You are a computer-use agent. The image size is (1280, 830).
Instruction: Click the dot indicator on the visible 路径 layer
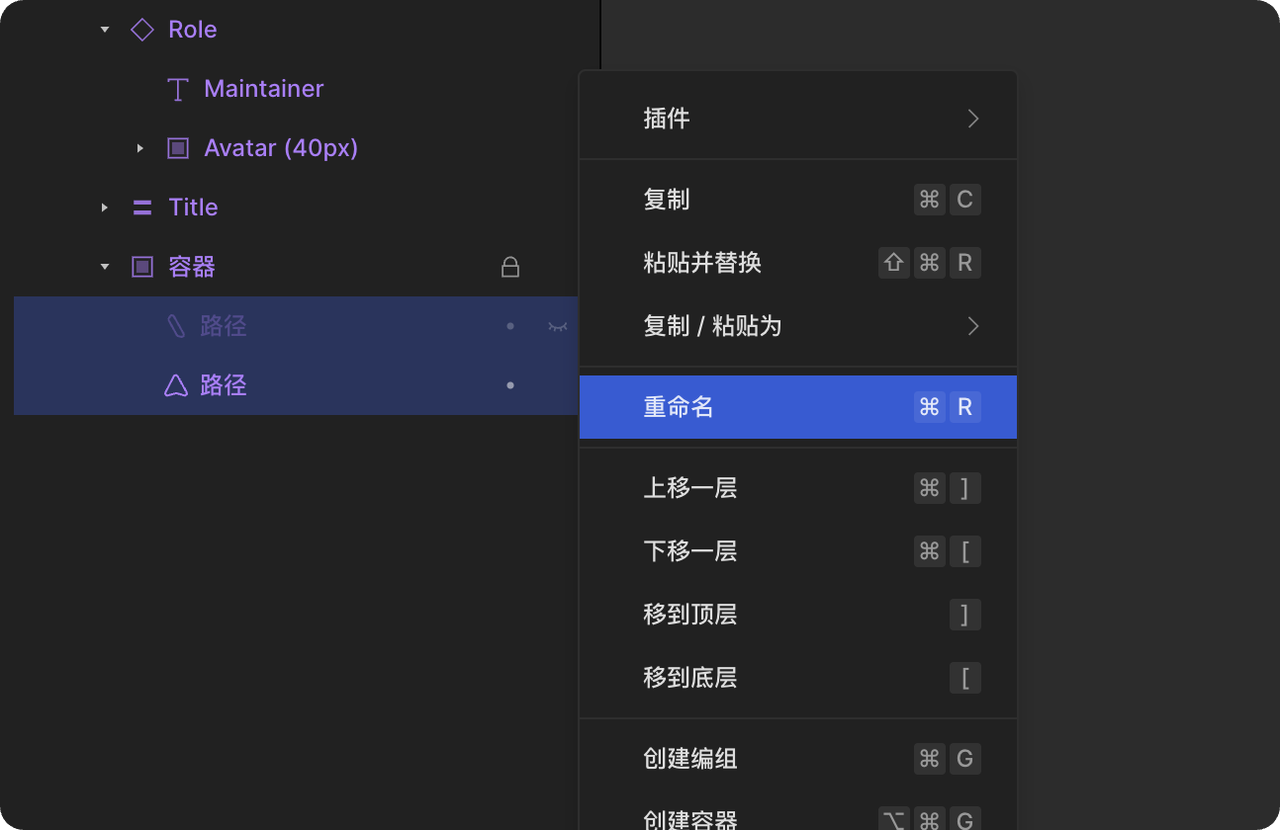tap(510, 385)
